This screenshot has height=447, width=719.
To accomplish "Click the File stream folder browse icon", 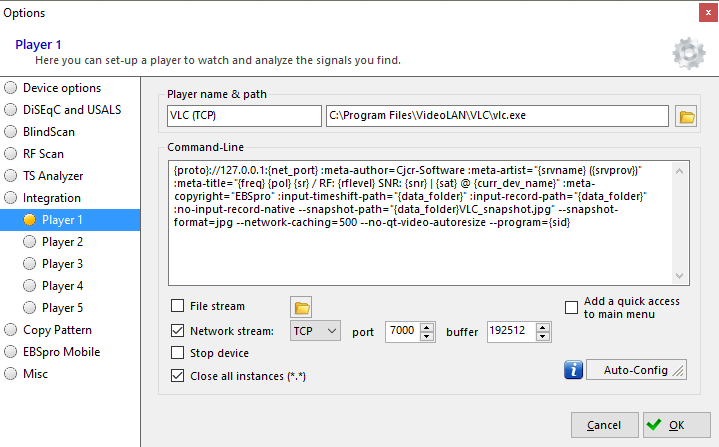I will point(300,307).
